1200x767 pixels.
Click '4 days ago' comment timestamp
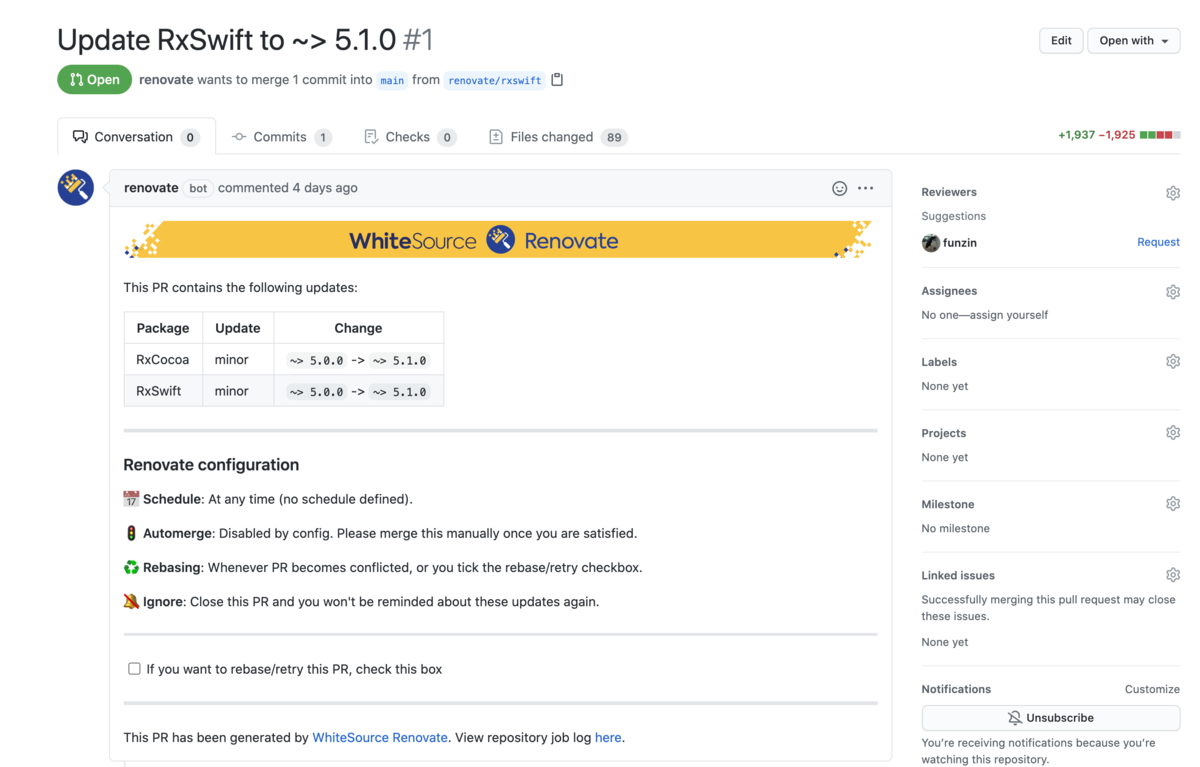click(x=324, y=188)
